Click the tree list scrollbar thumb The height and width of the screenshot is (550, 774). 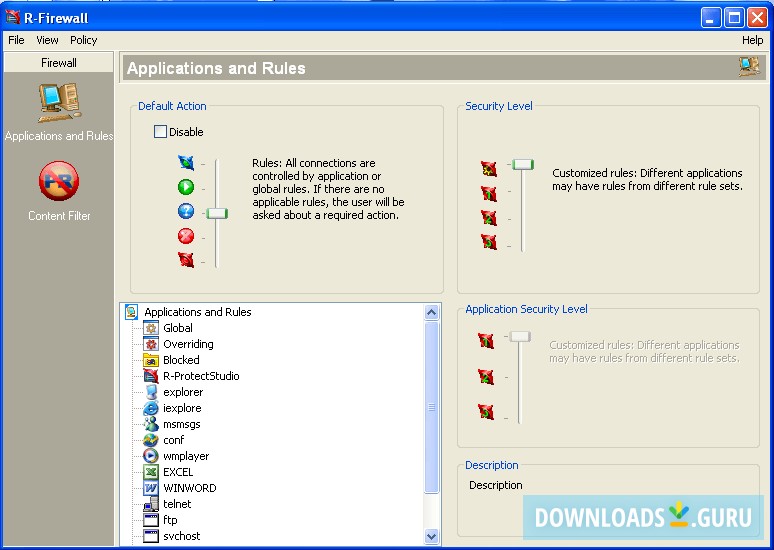click(431, 407)
